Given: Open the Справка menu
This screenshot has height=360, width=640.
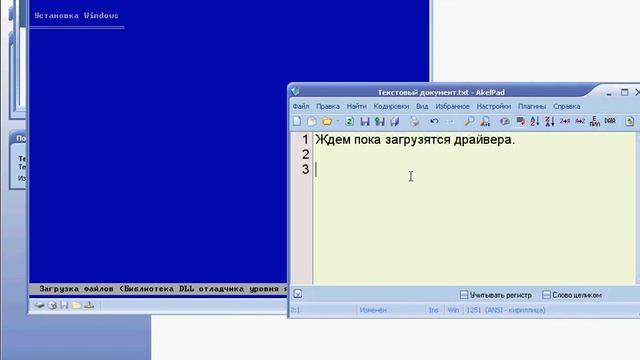Looking at the screenshot, I should [x=567, y=106].
